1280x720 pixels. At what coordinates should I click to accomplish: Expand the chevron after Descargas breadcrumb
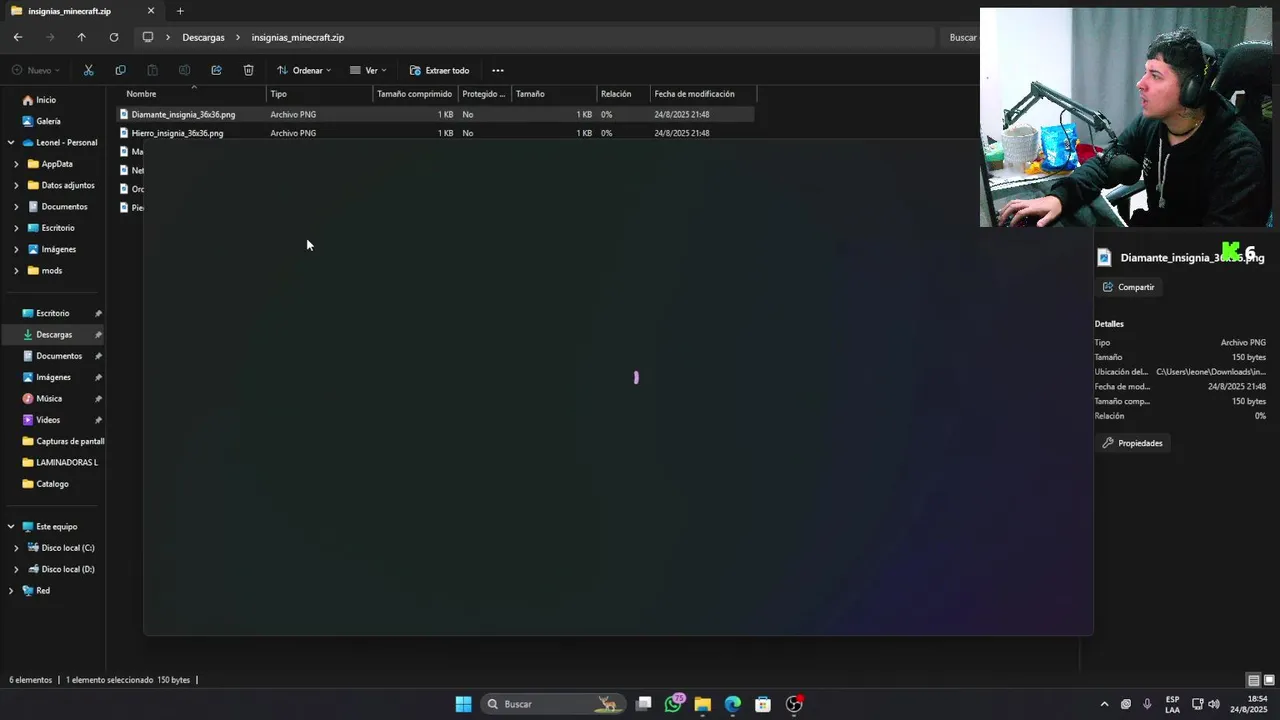tap(238, 37)
